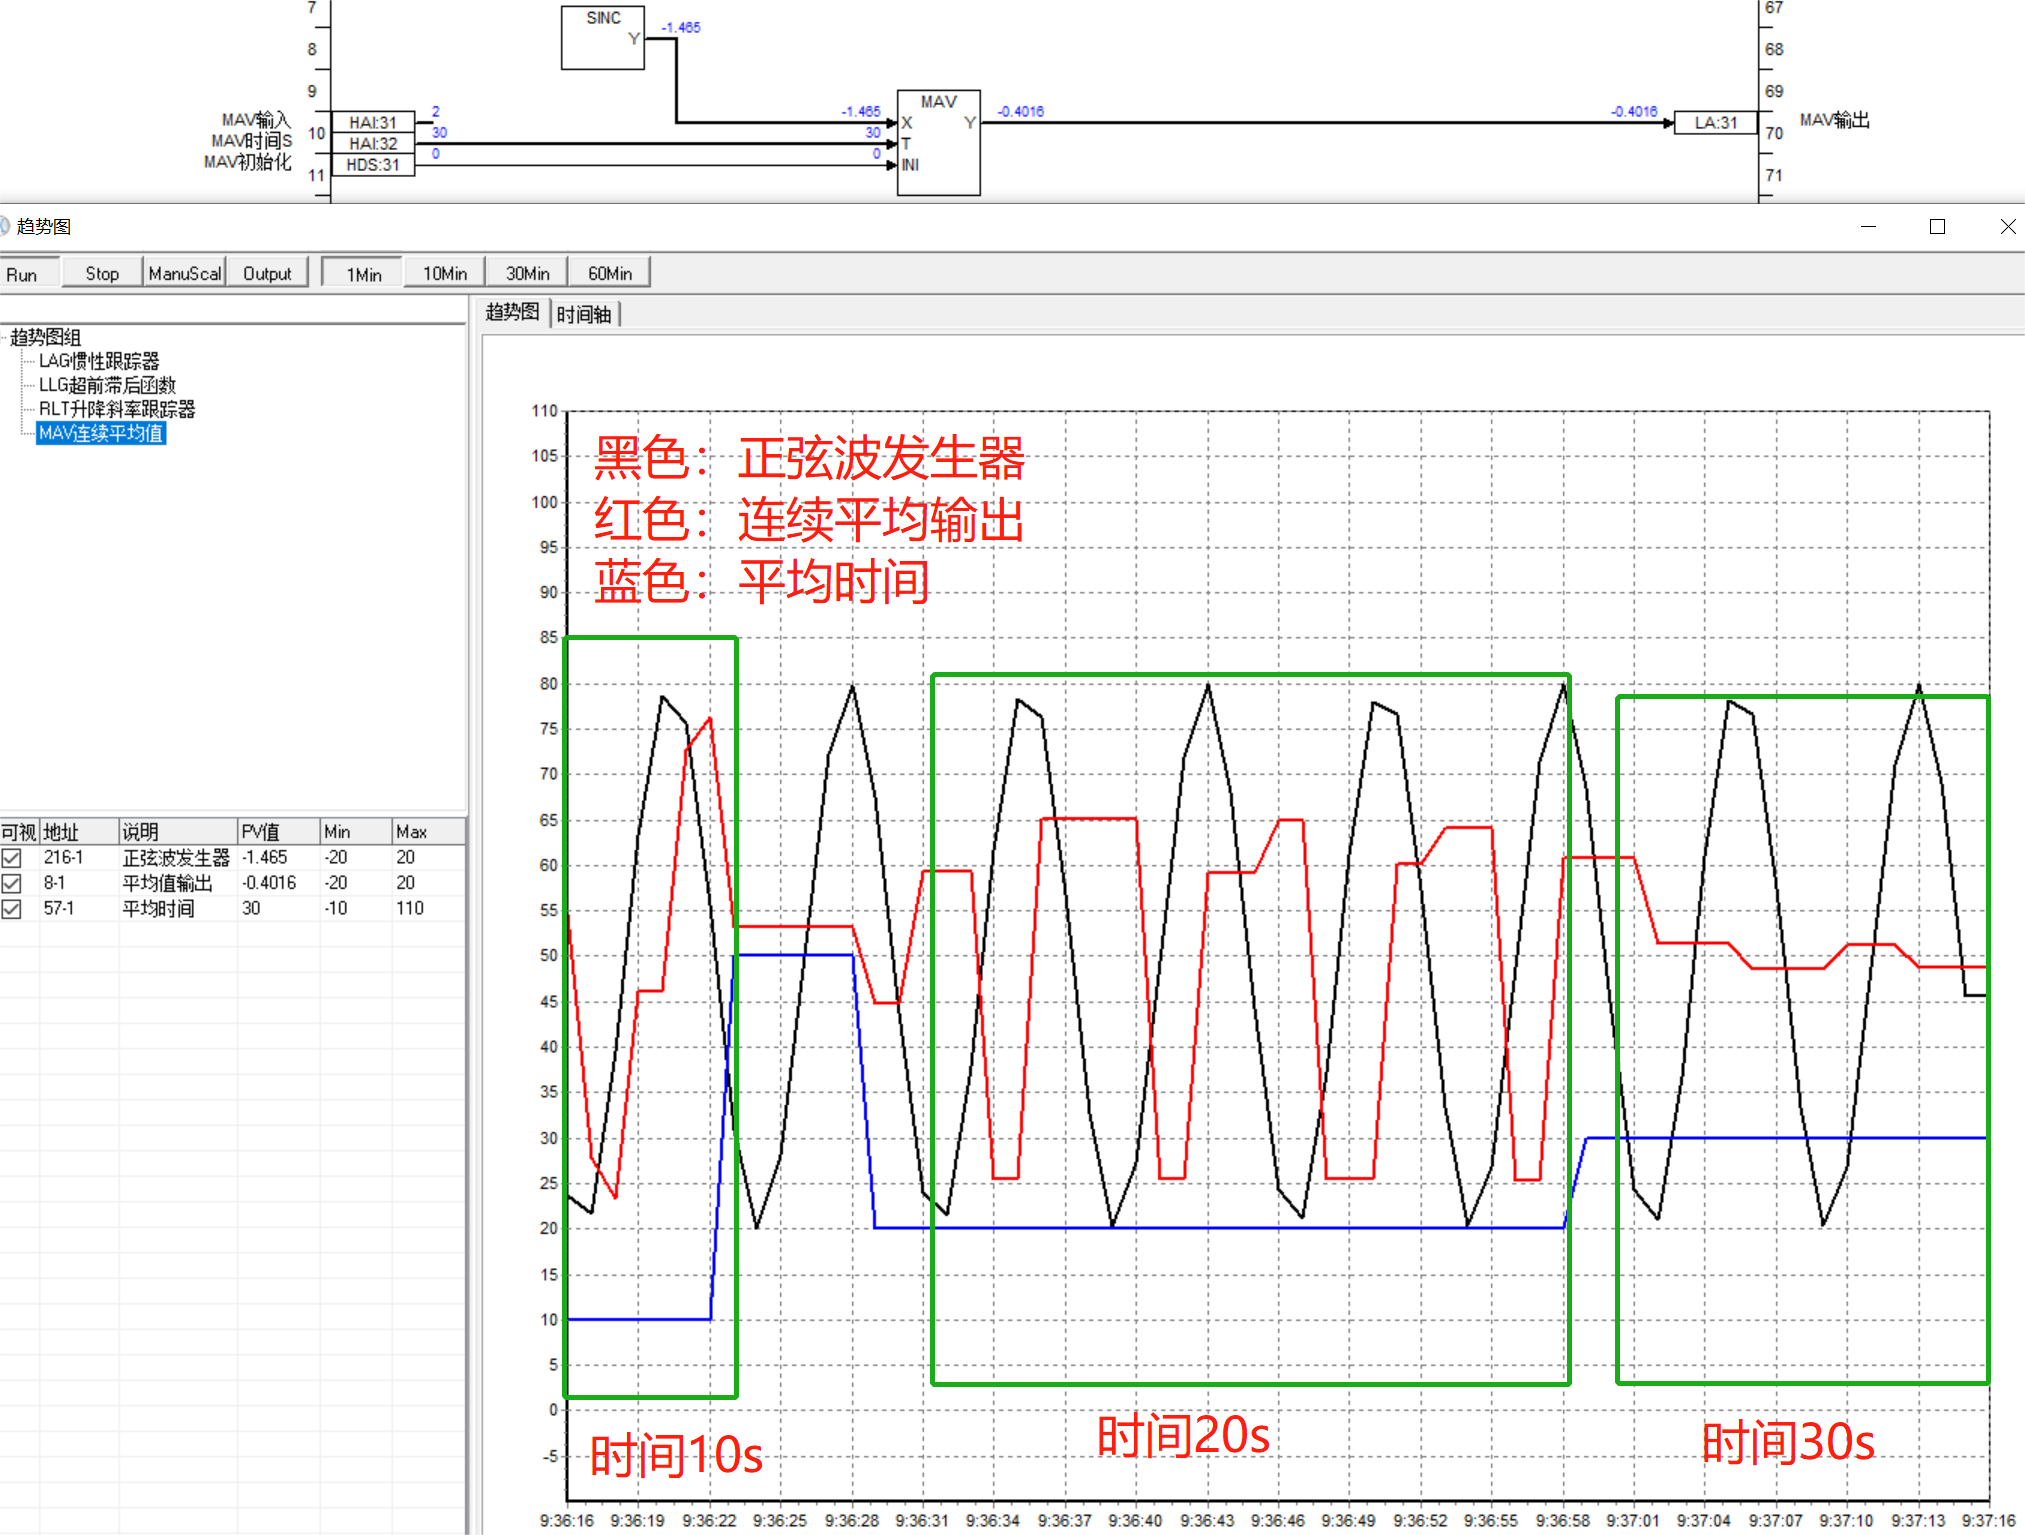The height and width of the screenshot is (1535, 2025).
Task: Select LAG惯性跟踪器 tree item
Action: (x=98, y=361)
